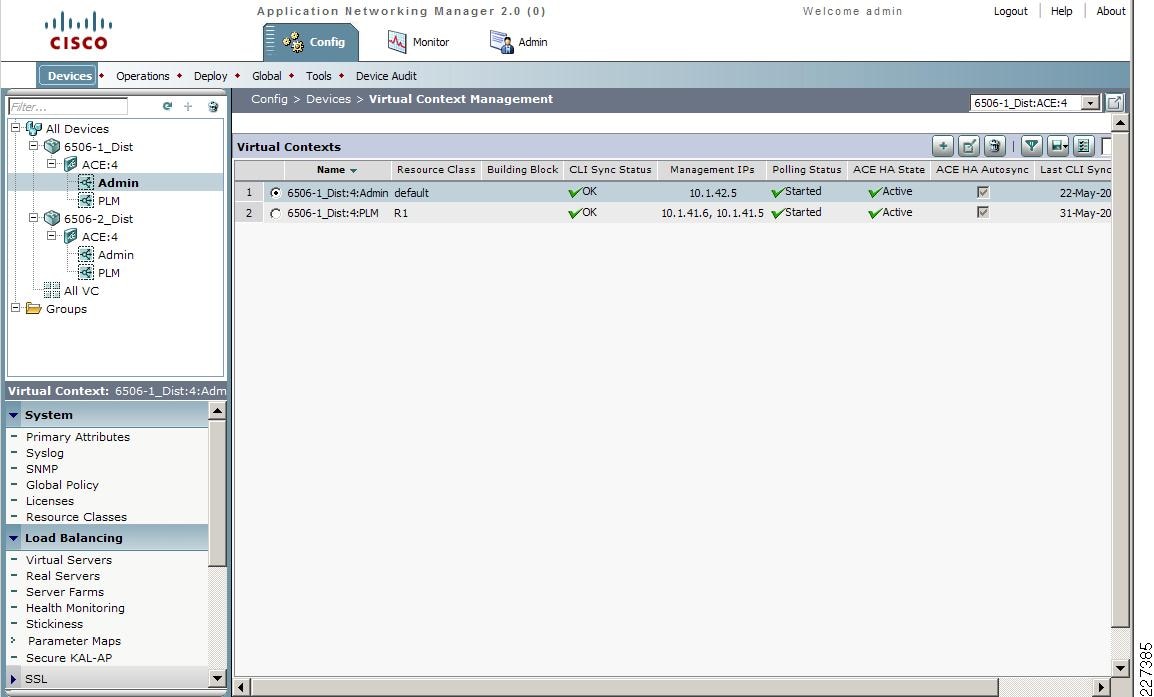The image size is (1154, 697).
Task: Collapse the All Devices tree node
Action: click(x=15, y=128)
